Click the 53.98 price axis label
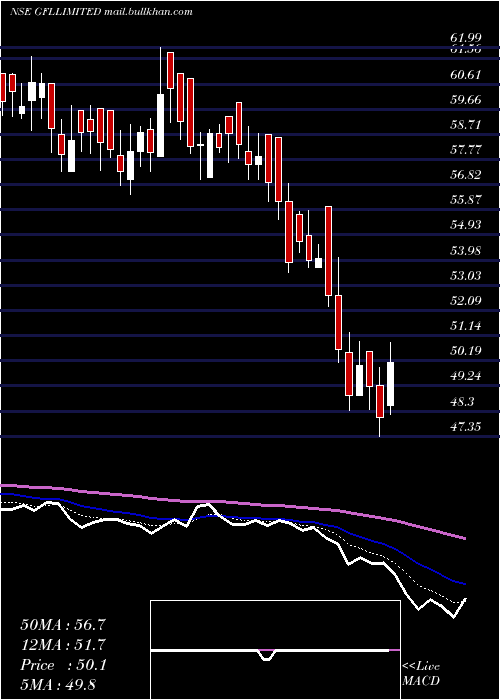This screenshot has width=500, height=700. point(466,250)
